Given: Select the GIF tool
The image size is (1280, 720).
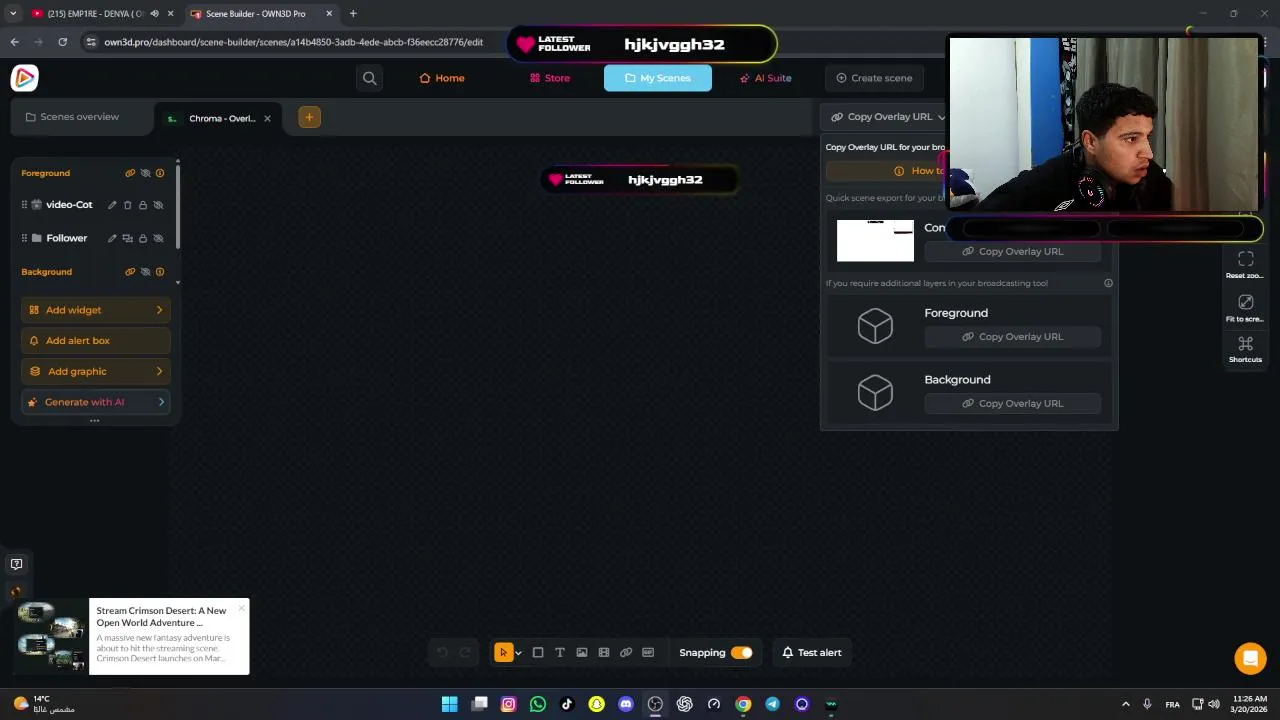Looking at the screenshot, I should [x=648, y=653].
